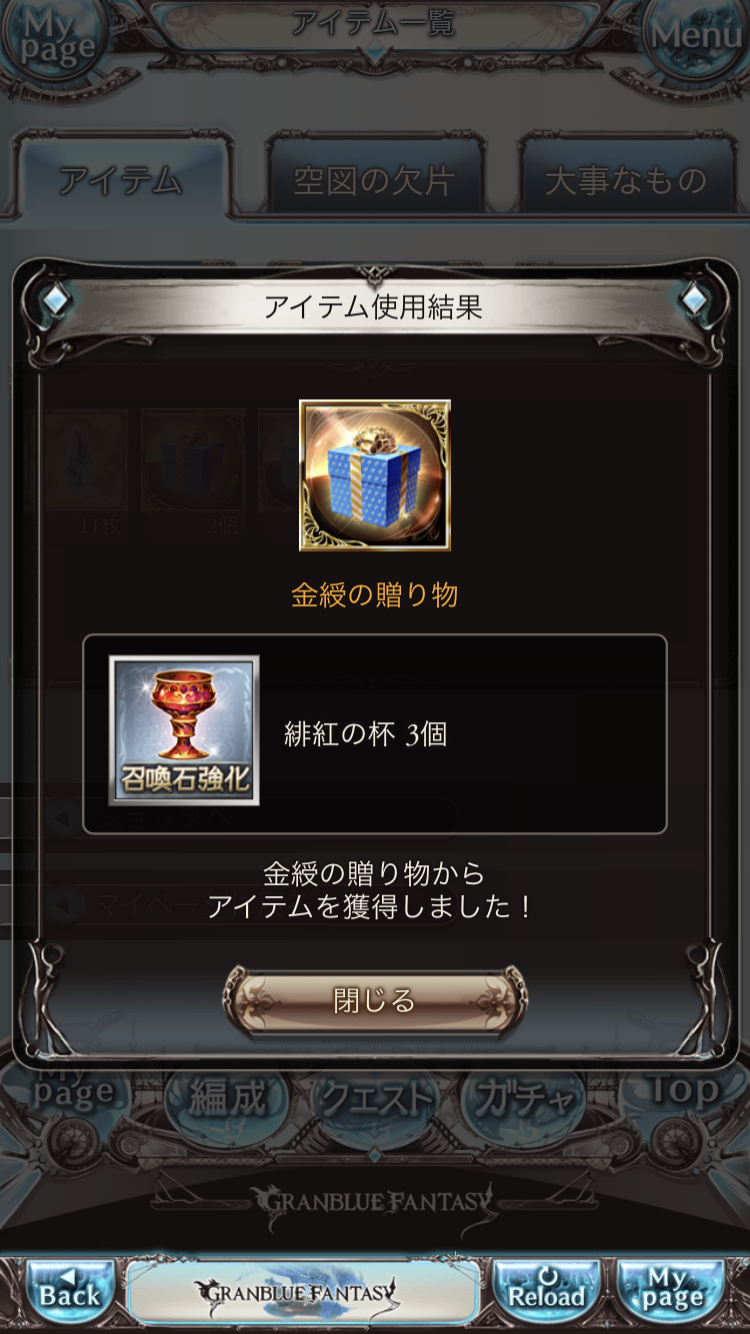Image resolution: width=750 pixels, height=1334 pixels.
Task: Click the Reload button
Action: pos(547,1294)
